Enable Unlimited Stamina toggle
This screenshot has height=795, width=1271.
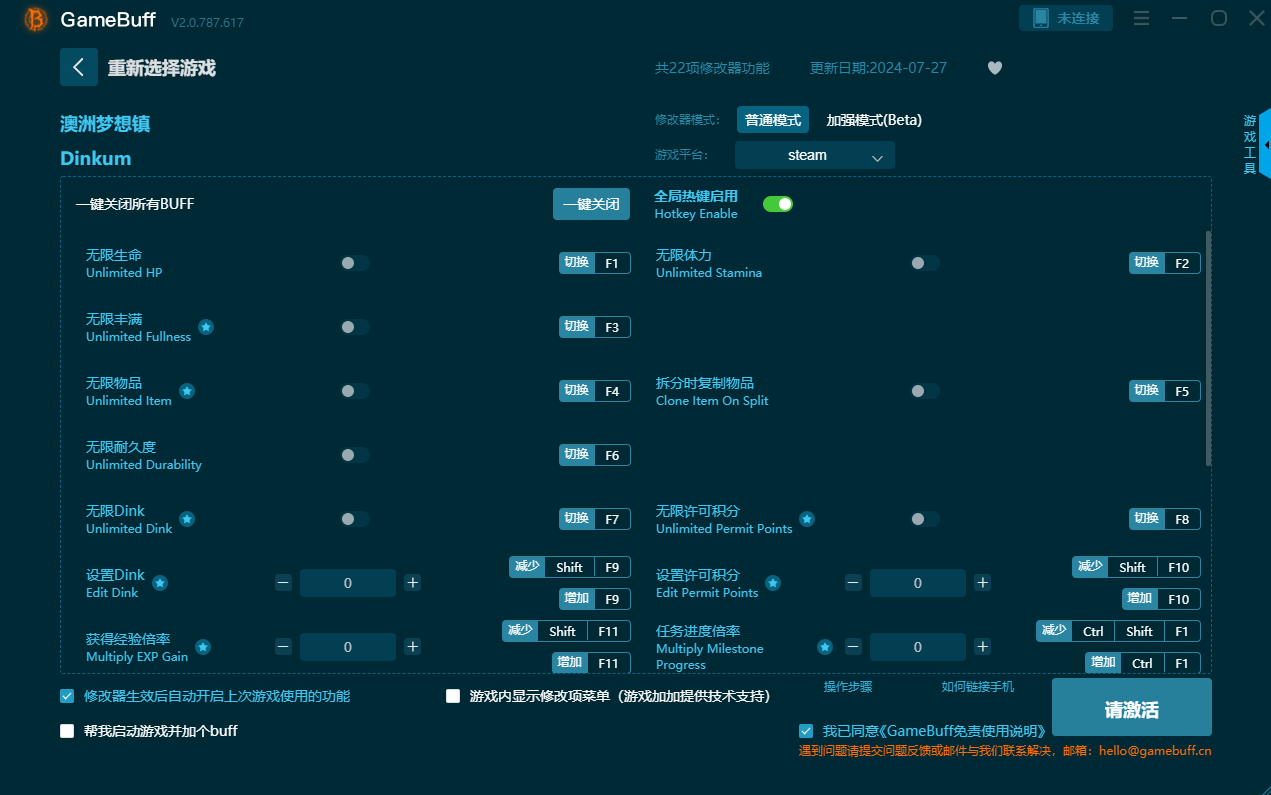pyautogui.click(x=924, y=263)
